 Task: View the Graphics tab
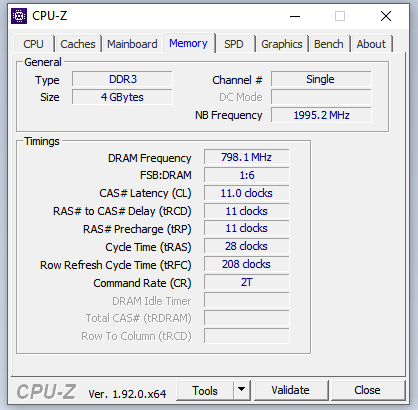[x=282, y=44]
